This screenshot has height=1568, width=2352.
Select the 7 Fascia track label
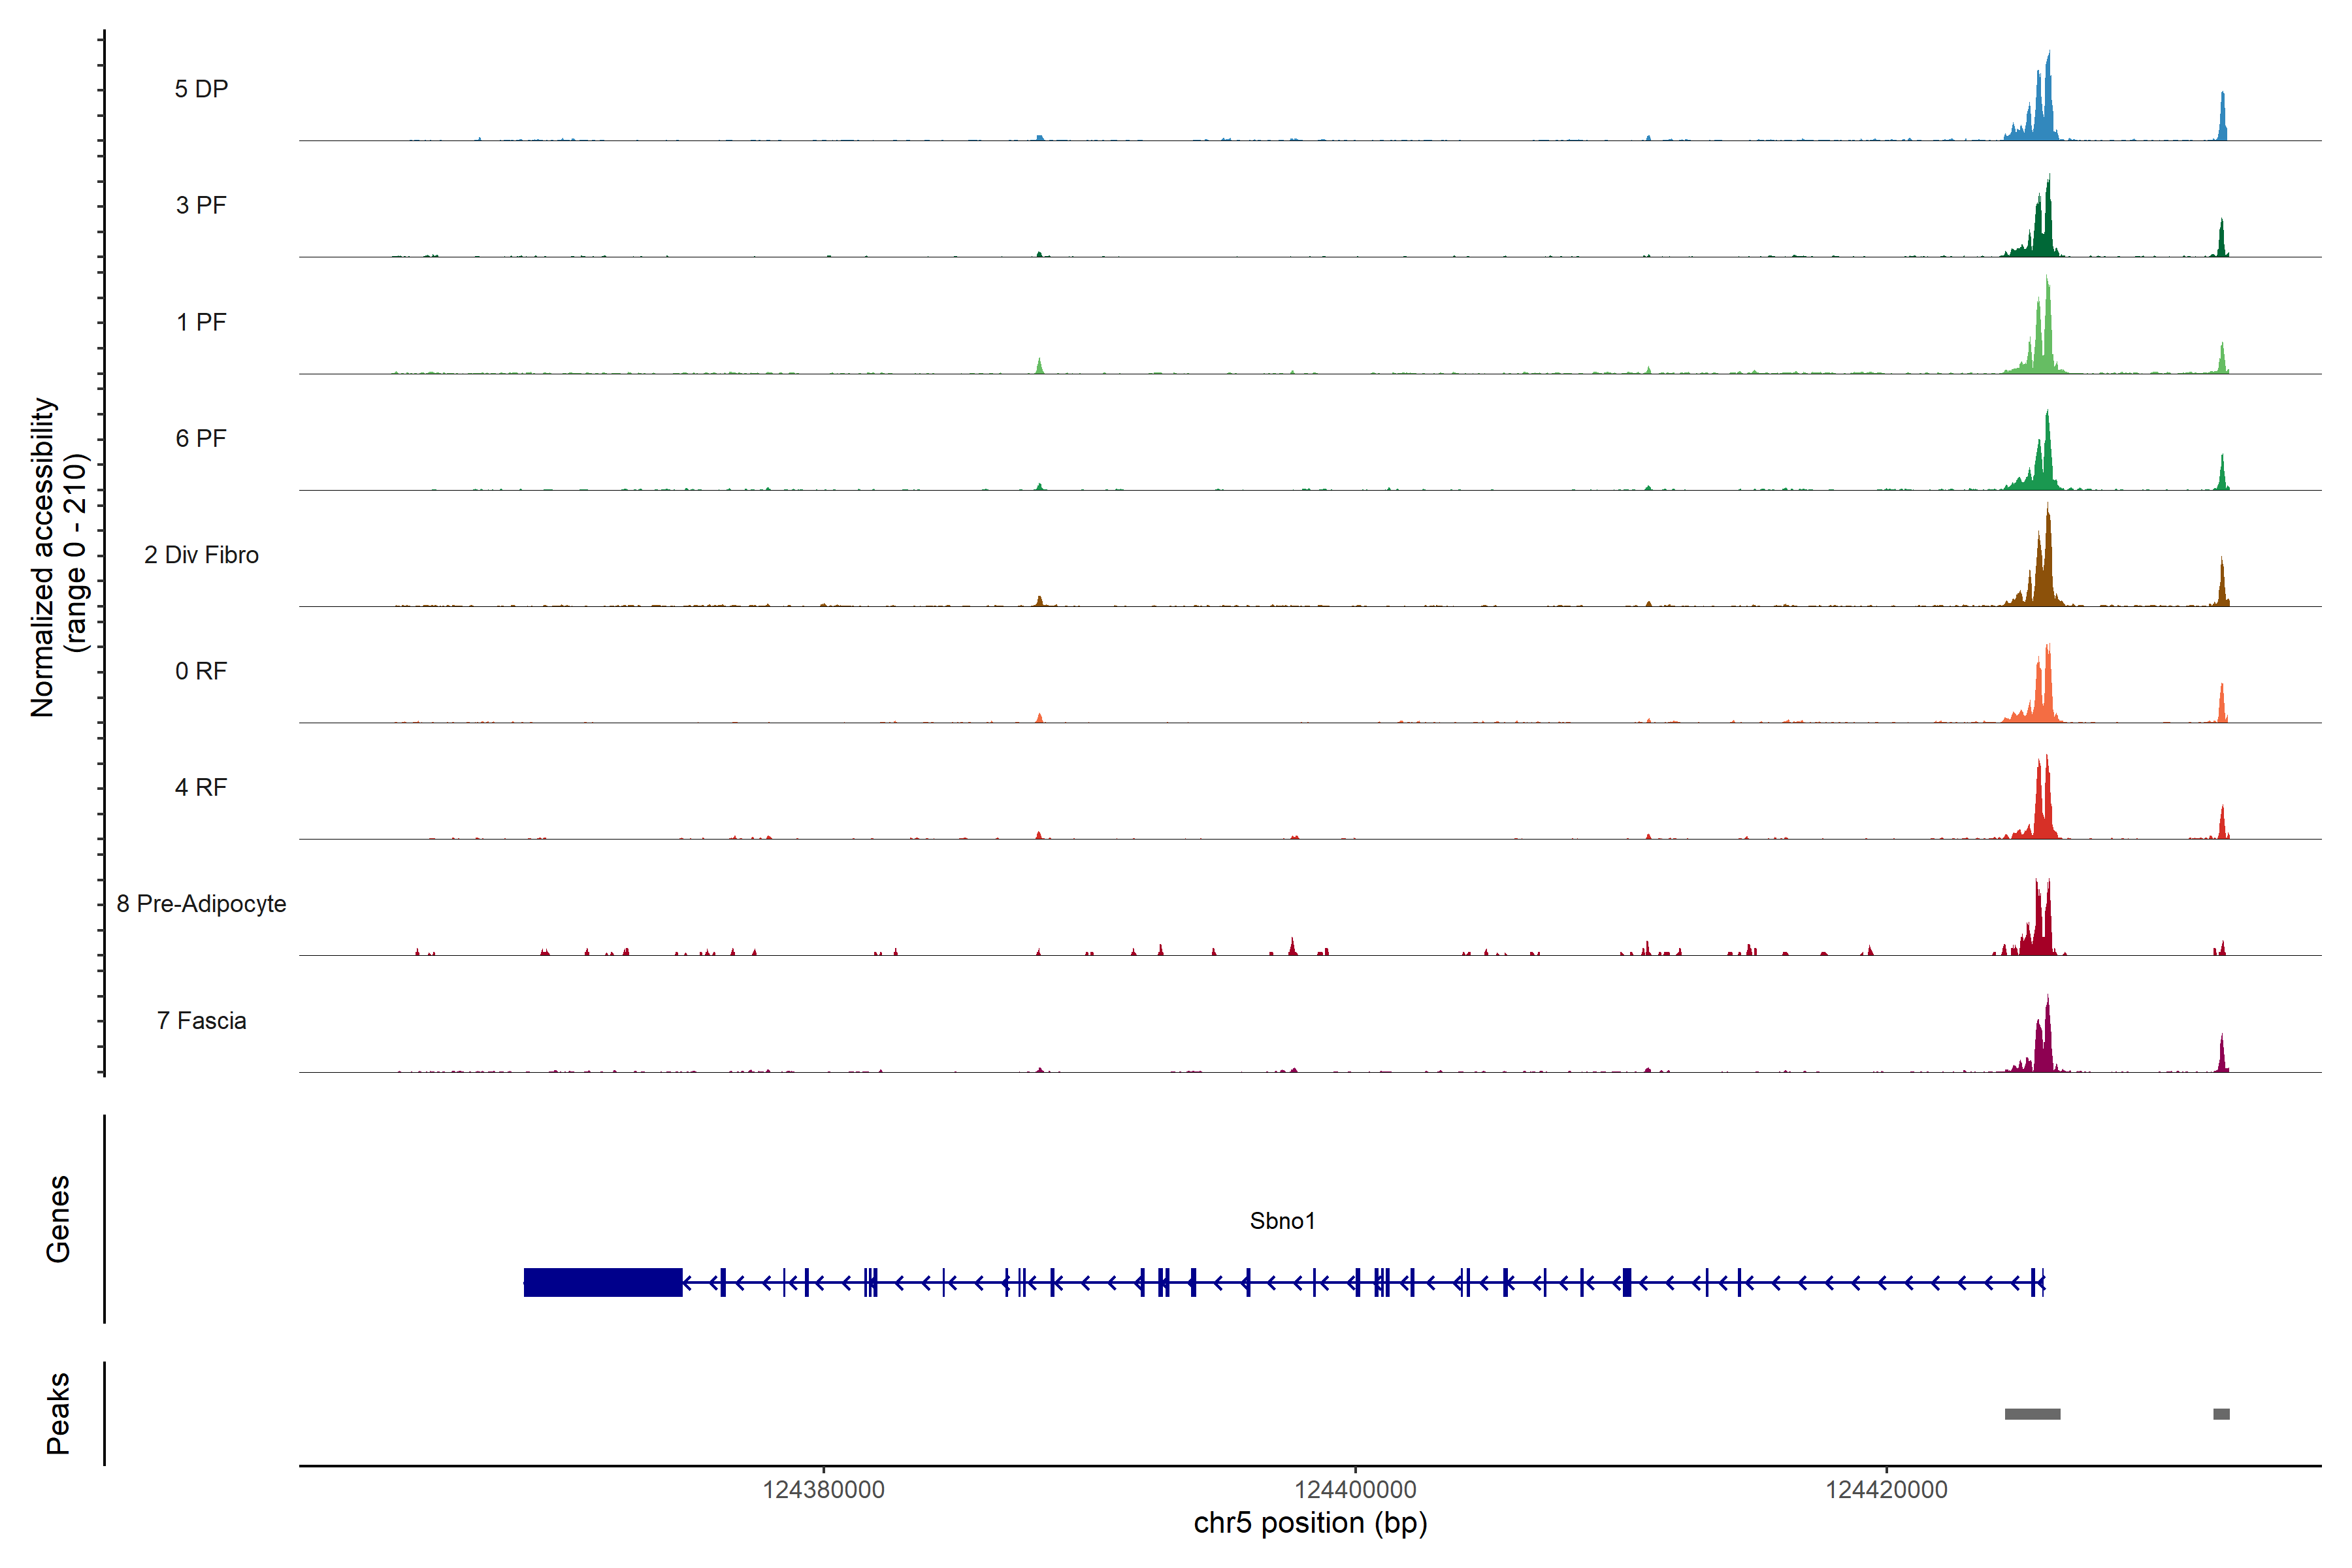[x=201, y=1020]
